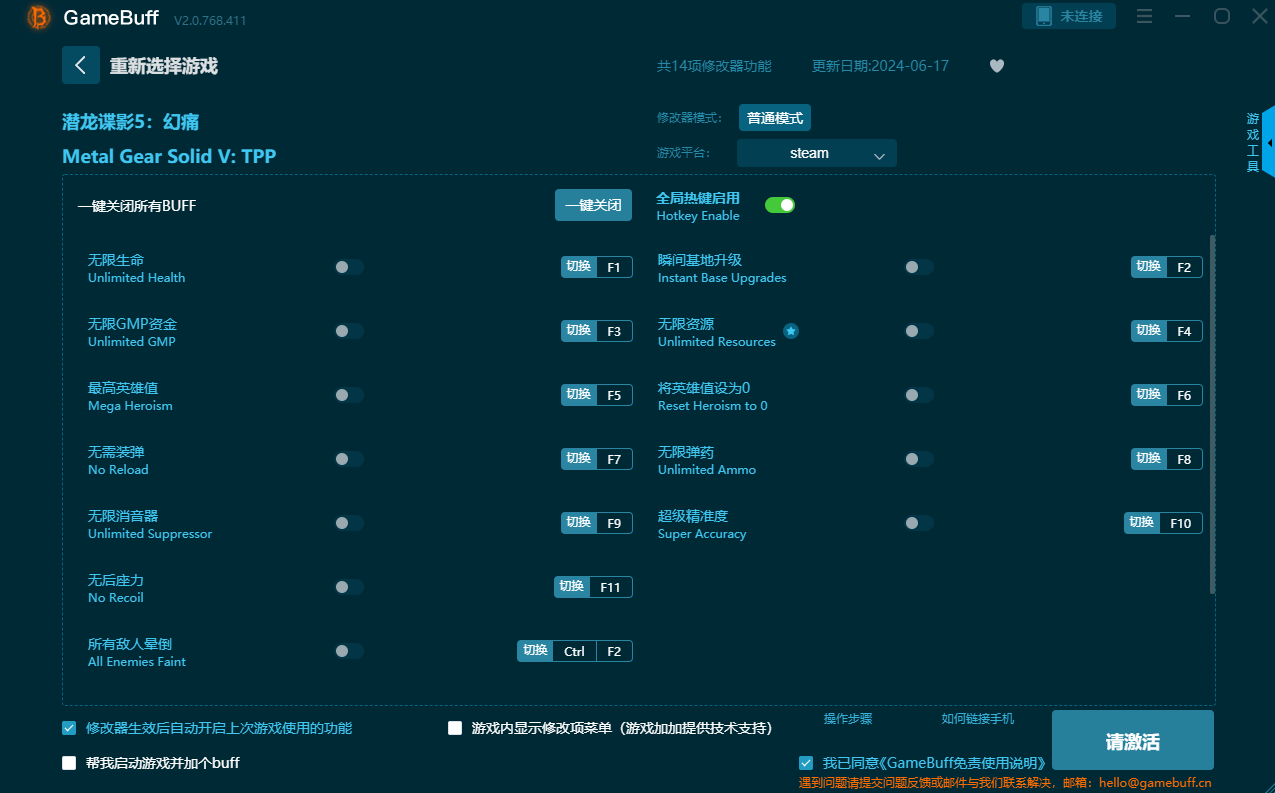Click the 一键关闭 button

(x=594, y=205)
